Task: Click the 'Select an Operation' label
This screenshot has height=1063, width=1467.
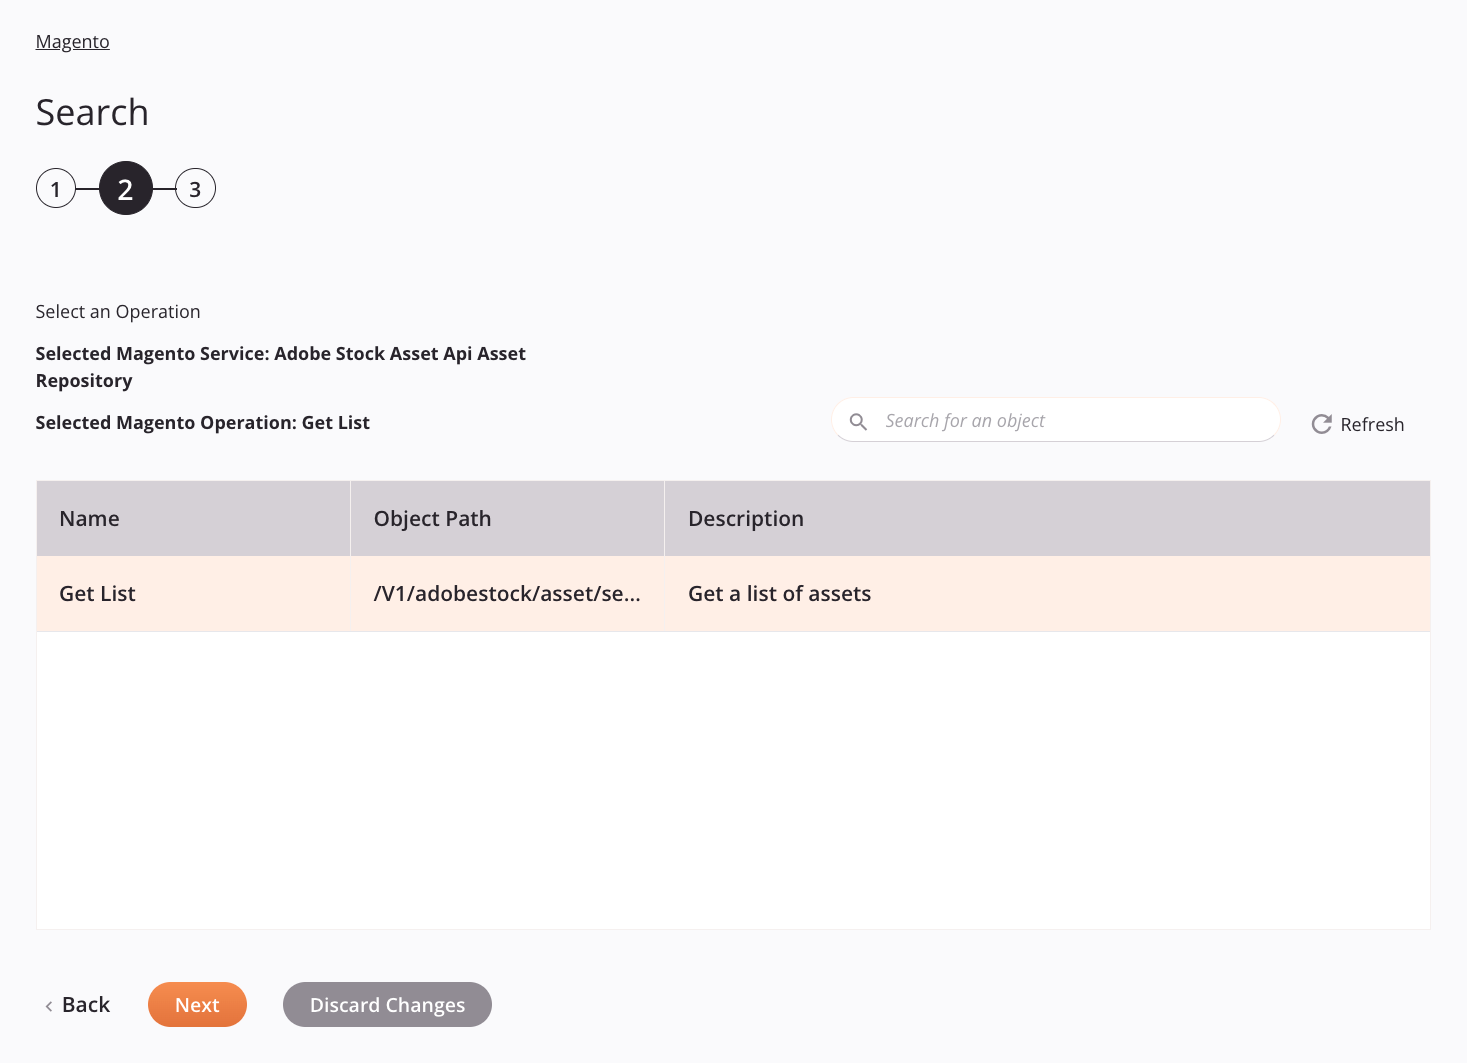Action: point(118,311)
